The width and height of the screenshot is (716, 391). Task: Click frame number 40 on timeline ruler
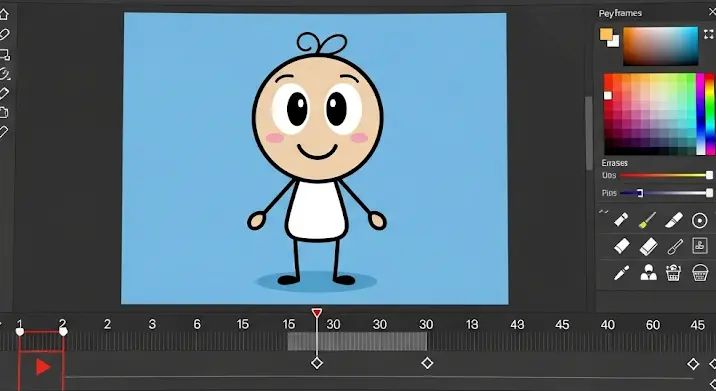click(x=607, y=325)
